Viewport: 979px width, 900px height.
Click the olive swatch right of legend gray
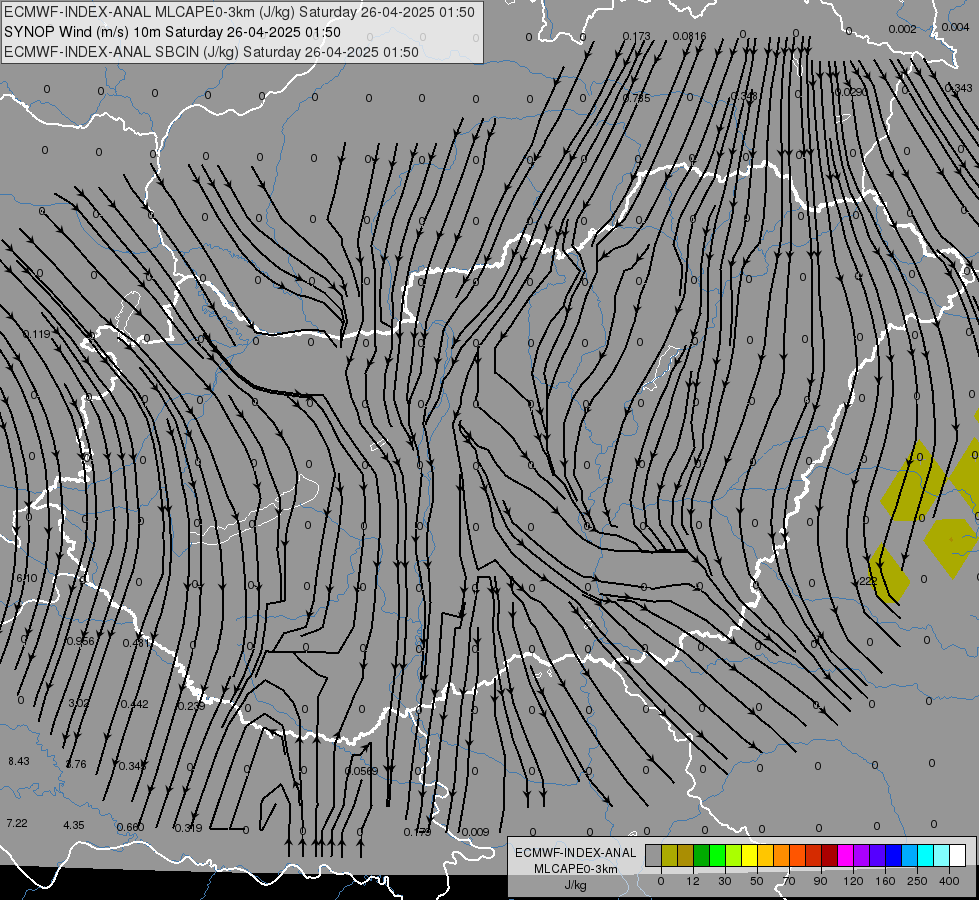click(x=669, y=855)
